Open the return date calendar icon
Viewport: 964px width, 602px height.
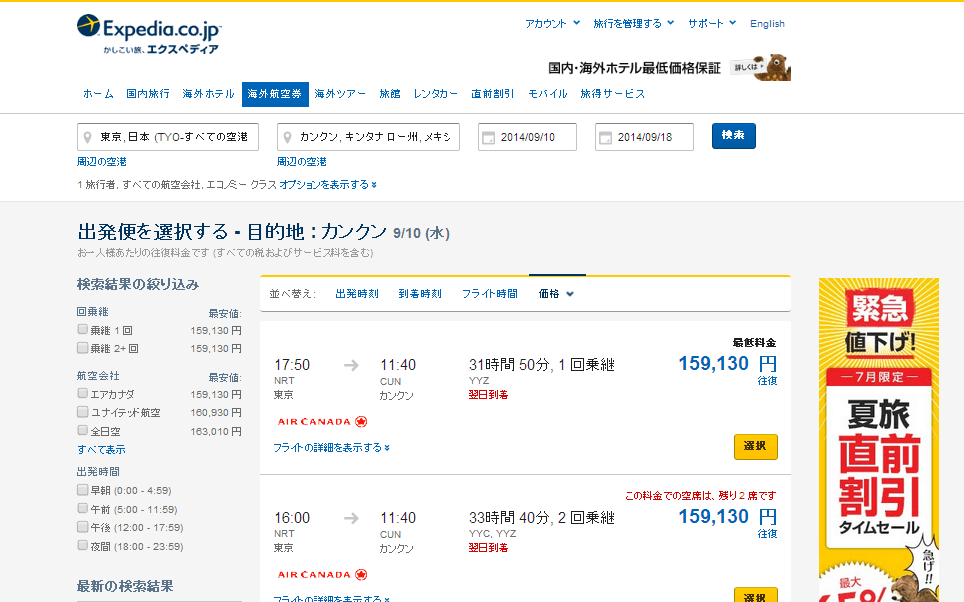coord(606,137)
